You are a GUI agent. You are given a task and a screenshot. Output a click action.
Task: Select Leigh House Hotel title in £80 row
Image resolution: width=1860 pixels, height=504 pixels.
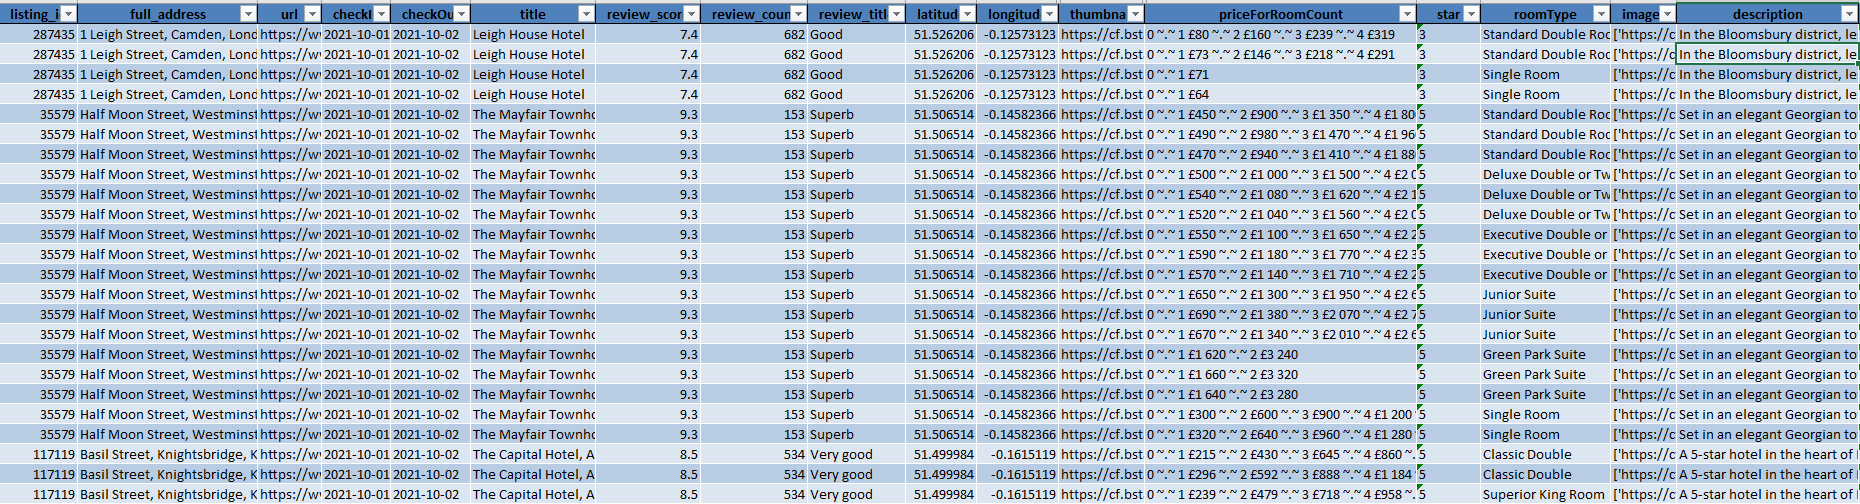pyautogui.click(x=533, y=34)
